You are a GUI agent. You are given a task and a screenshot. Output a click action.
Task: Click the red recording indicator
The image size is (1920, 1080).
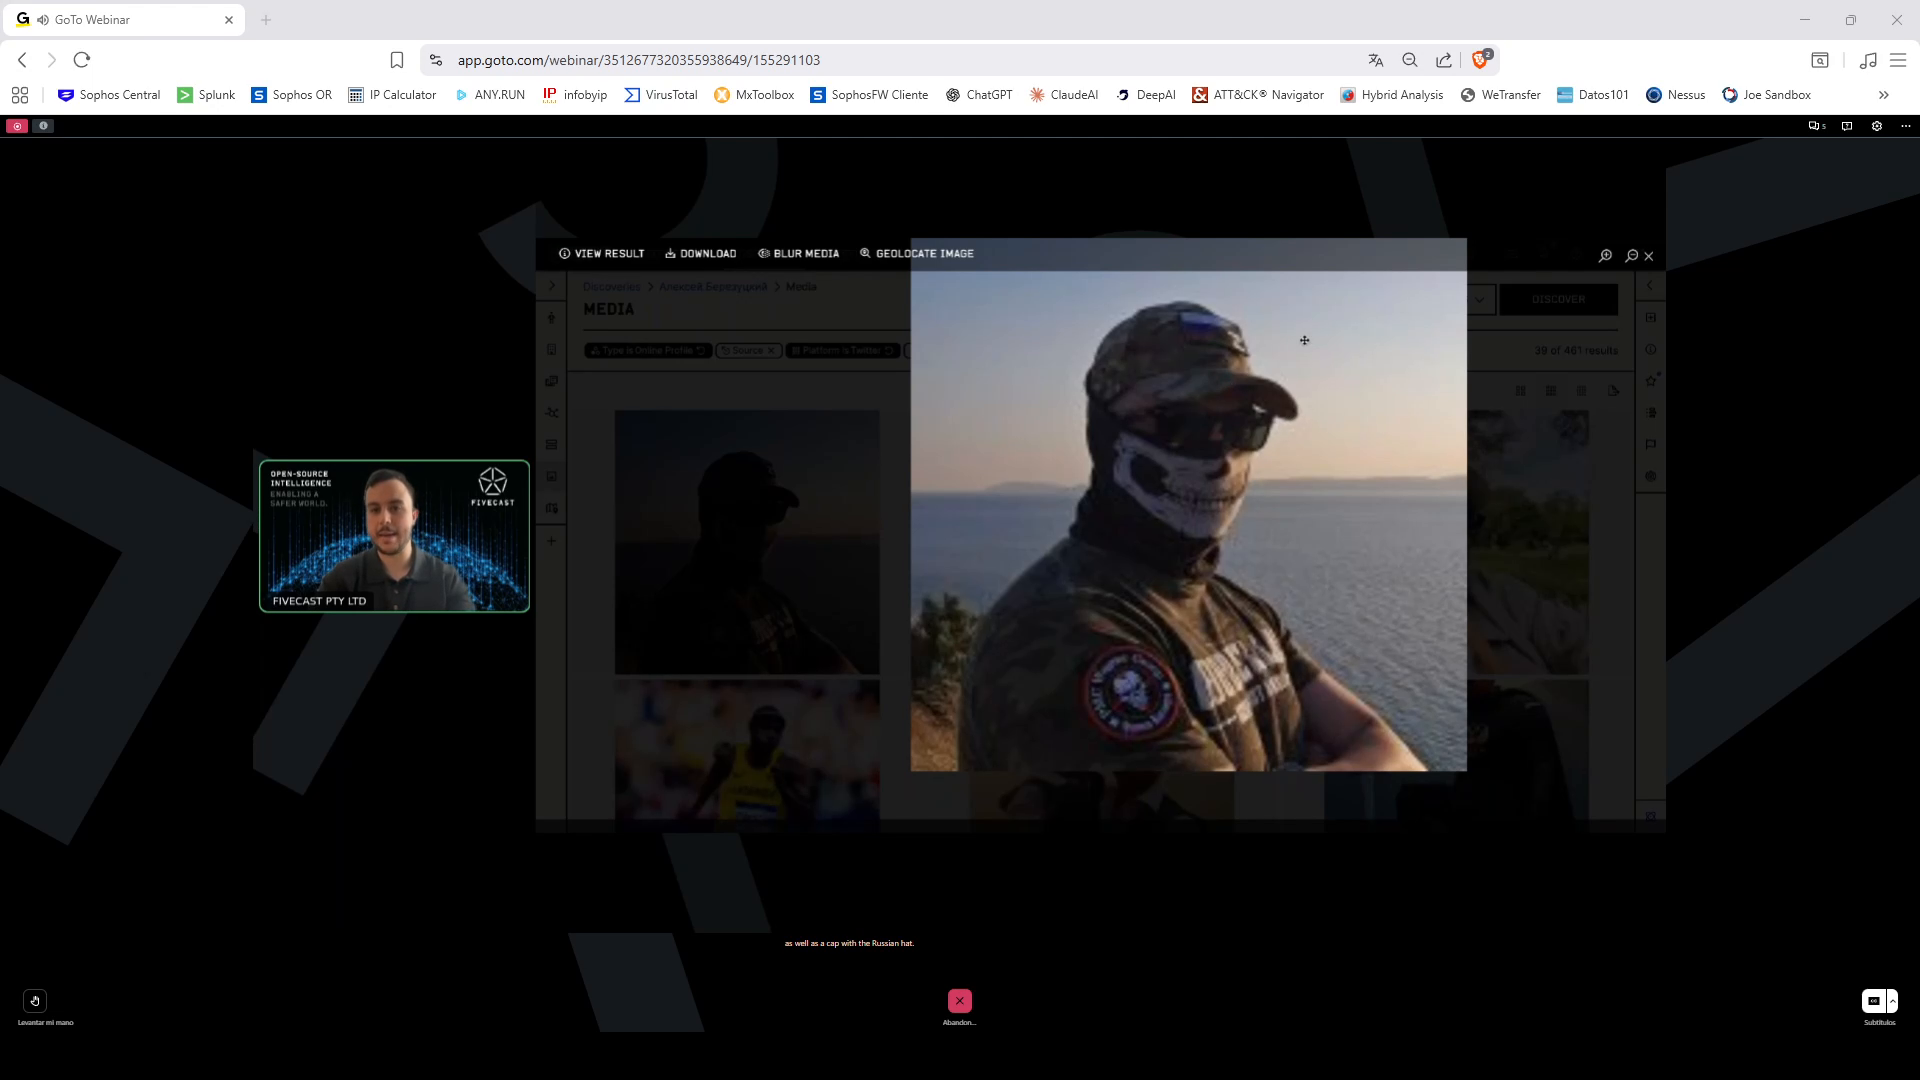(17, 126)
